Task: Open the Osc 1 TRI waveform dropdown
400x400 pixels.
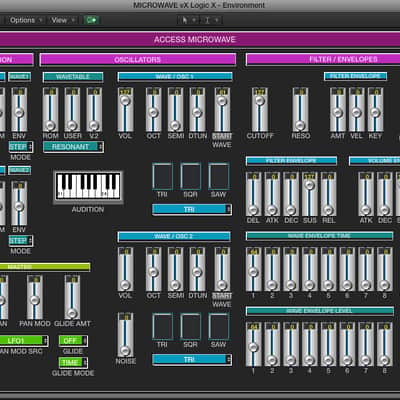Action: [192, 209]
